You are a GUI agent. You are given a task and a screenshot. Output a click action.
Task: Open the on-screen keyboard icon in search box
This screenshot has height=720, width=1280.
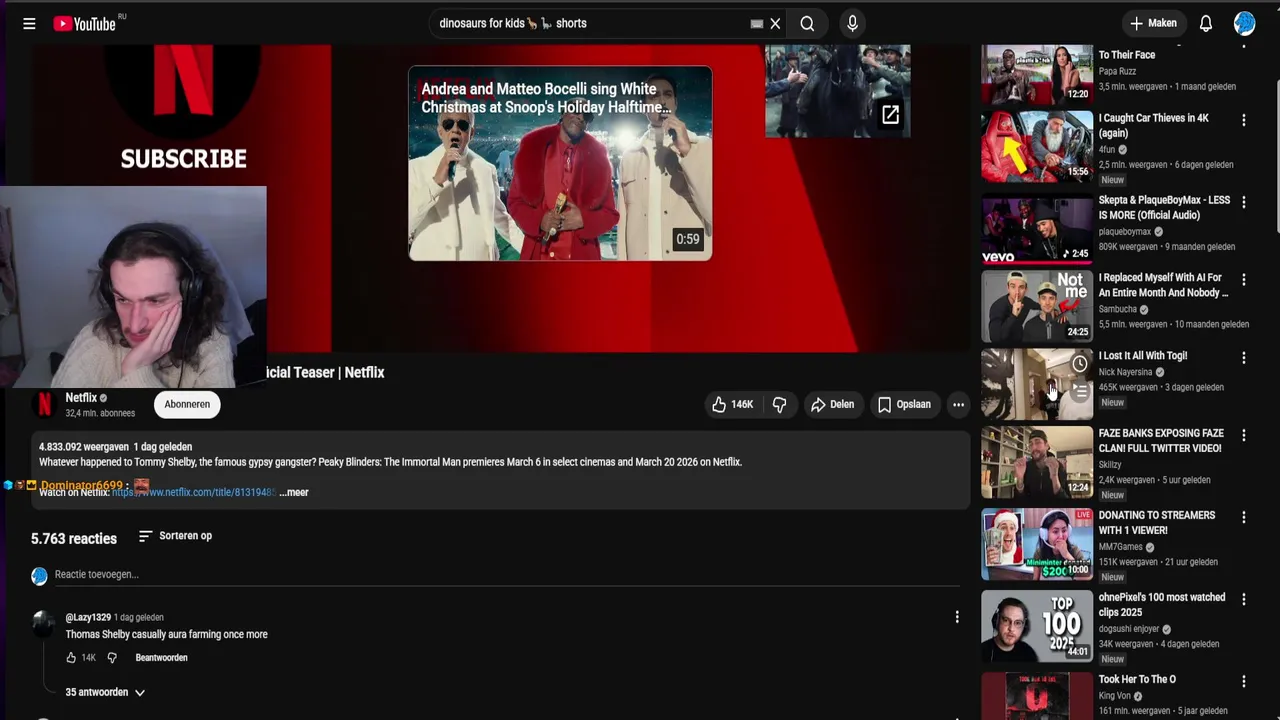757,24
